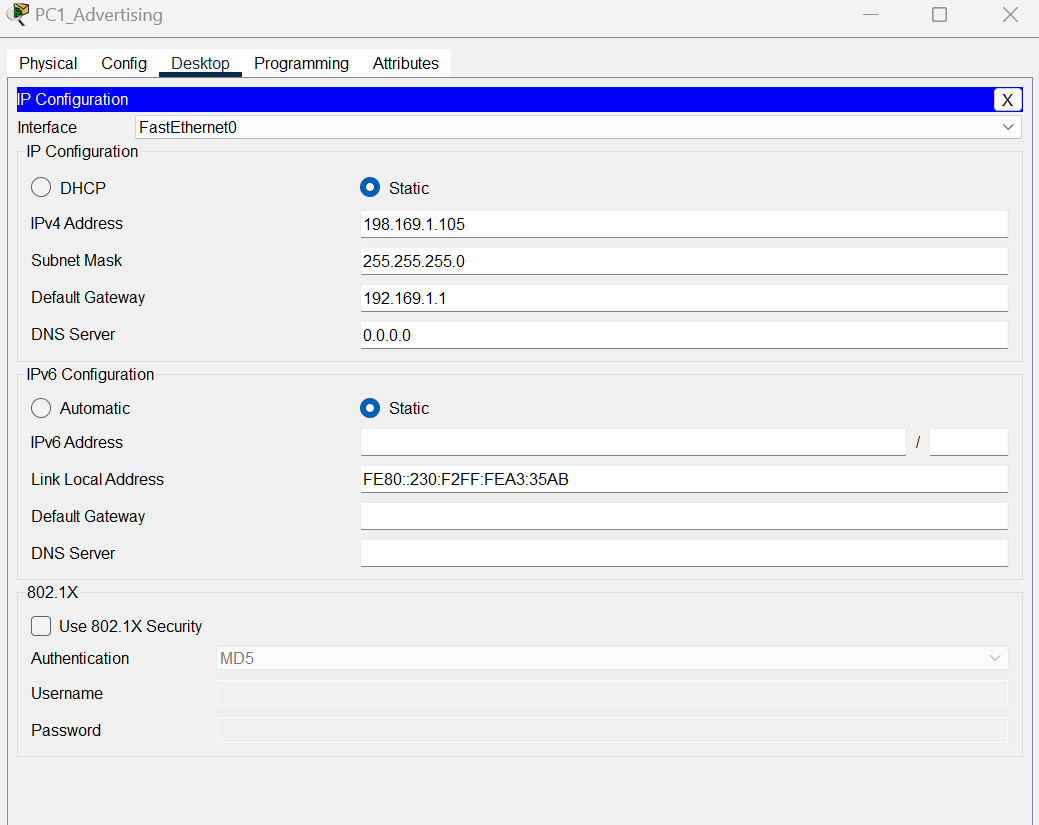This screenshot has height=825, width=1039.
Task: Click the IPv4 Address label
Action: click(77, 223)
